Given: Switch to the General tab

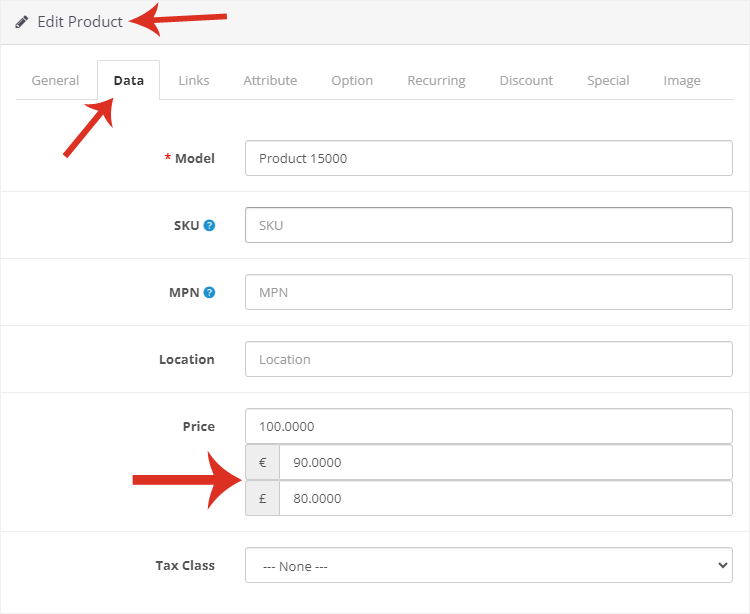Looking at the screenshot, I should (x=55, y=80).
